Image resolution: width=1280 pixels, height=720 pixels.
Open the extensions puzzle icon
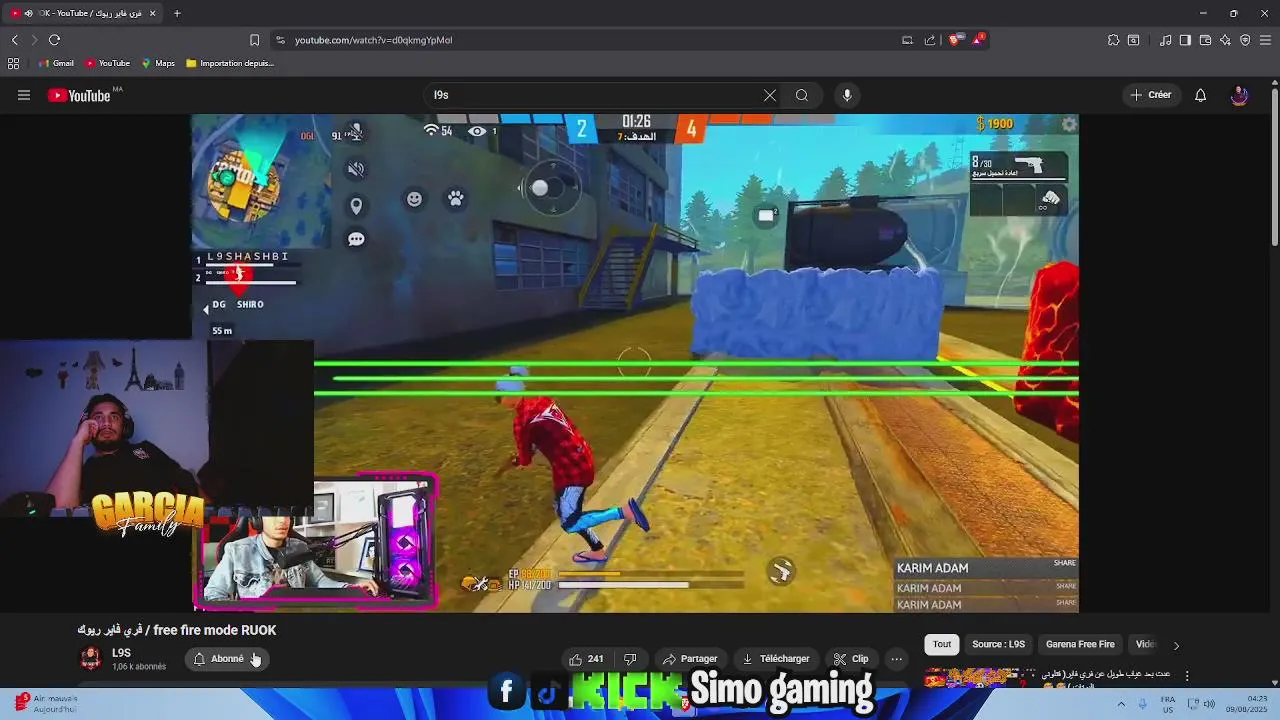tap(1113, 40)
